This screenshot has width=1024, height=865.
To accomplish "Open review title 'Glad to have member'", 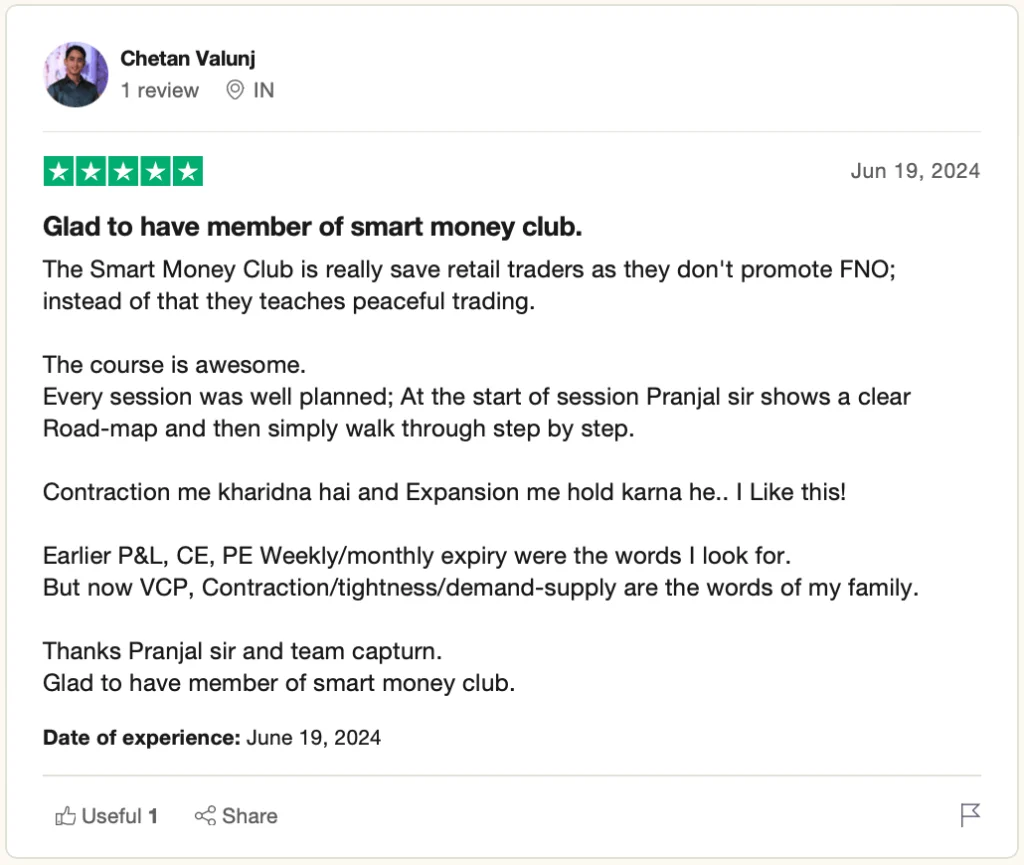I will 312,227.
